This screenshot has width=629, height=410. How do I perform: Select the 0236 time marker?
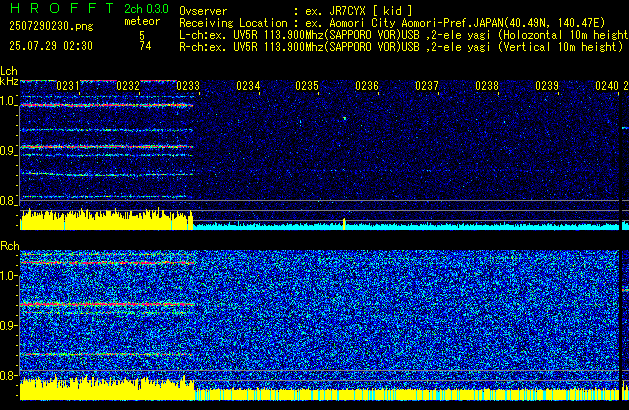coord(367,86)
